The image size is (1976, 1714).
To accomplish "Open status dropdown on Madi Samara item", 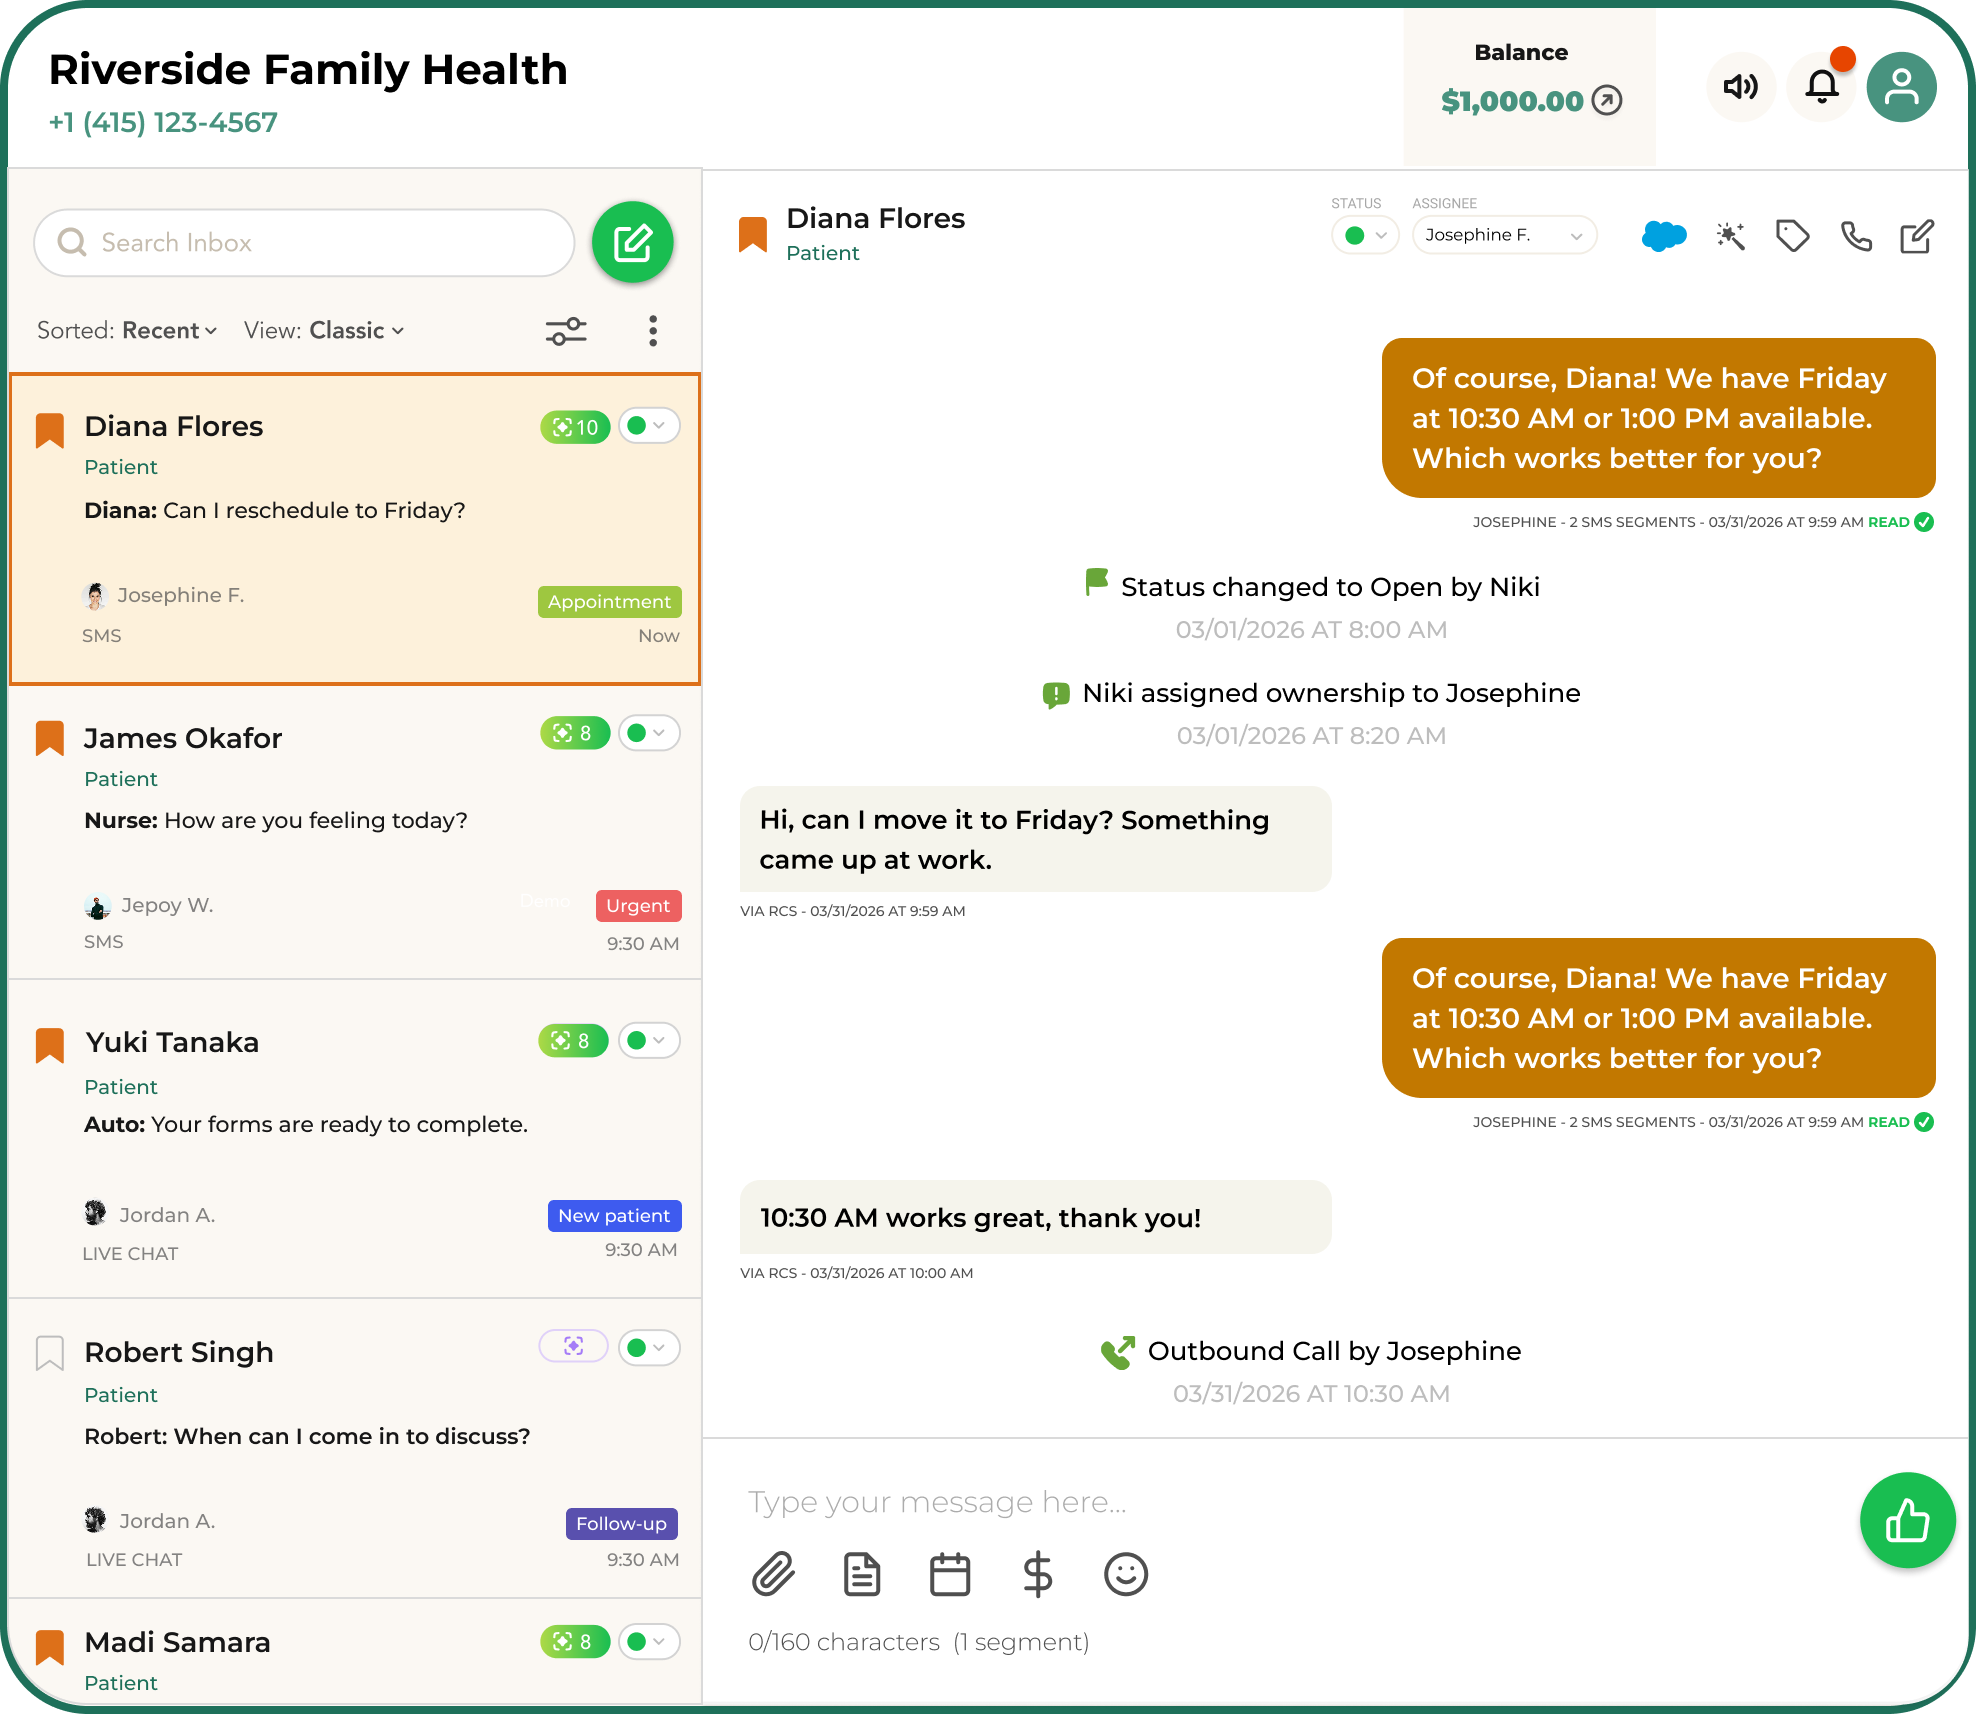I will click(649, 1641).
